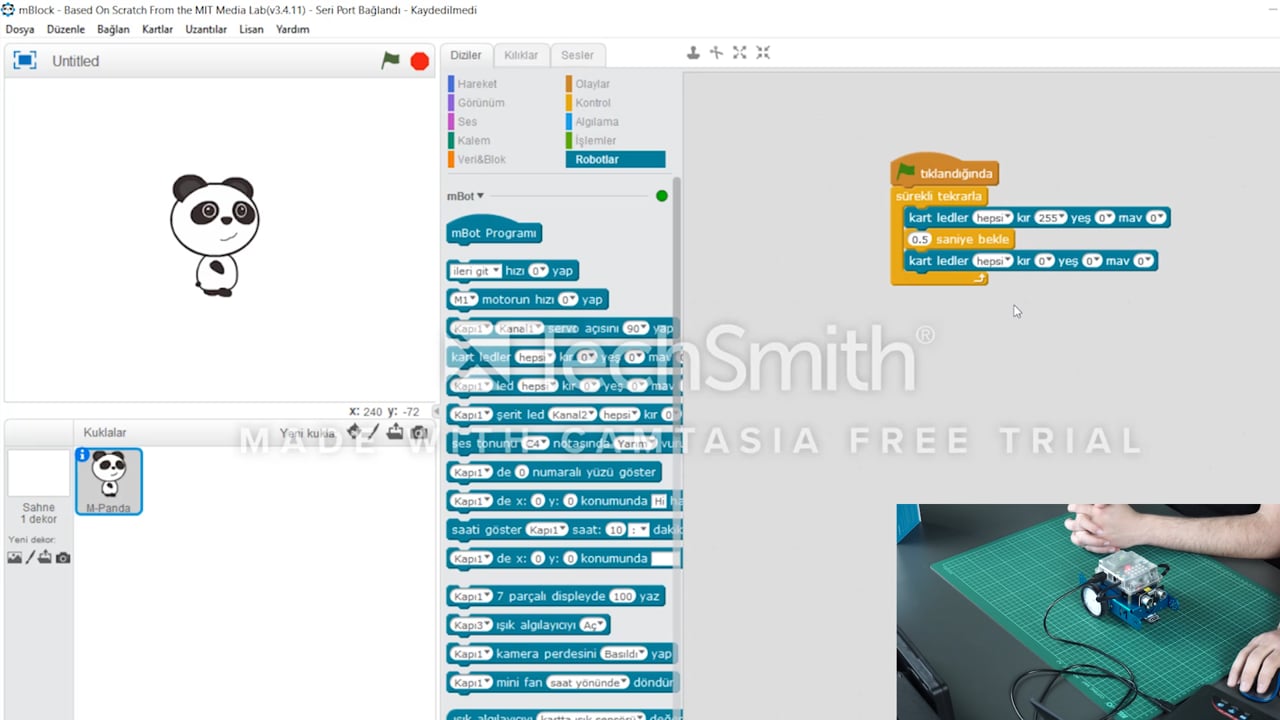The width and height of the screenshot is (1280, 720).
Task: Open the Kanal2 dropdown in şerit led block
Action: (573, 414)
